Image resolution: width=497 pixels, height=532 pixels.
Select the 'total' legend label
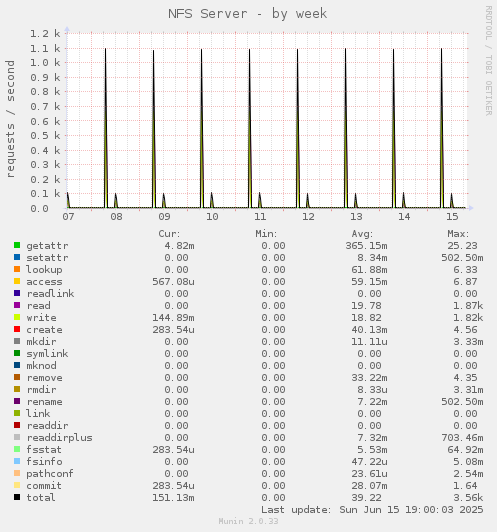pyautogui.click(x=41, y=497)
